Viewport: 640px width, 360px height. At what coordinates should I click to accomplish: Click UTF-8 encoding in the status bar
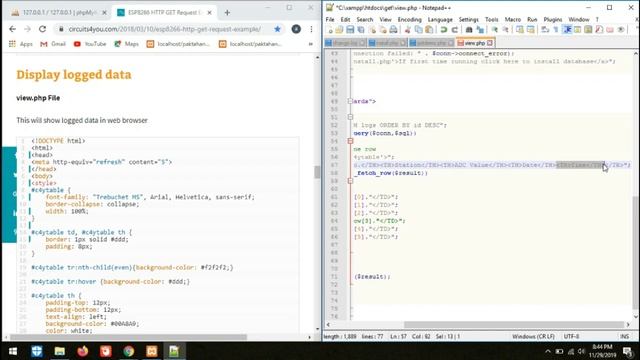pos(571,337)
